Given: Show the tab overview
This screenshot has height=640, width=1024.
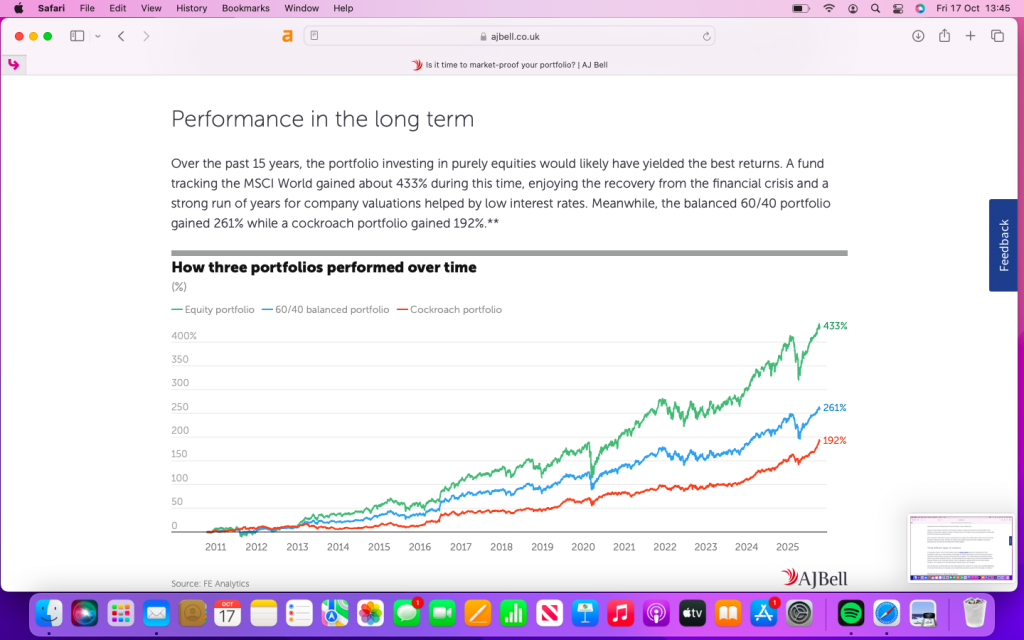Looking at the screenshot, I should point(997,36).
